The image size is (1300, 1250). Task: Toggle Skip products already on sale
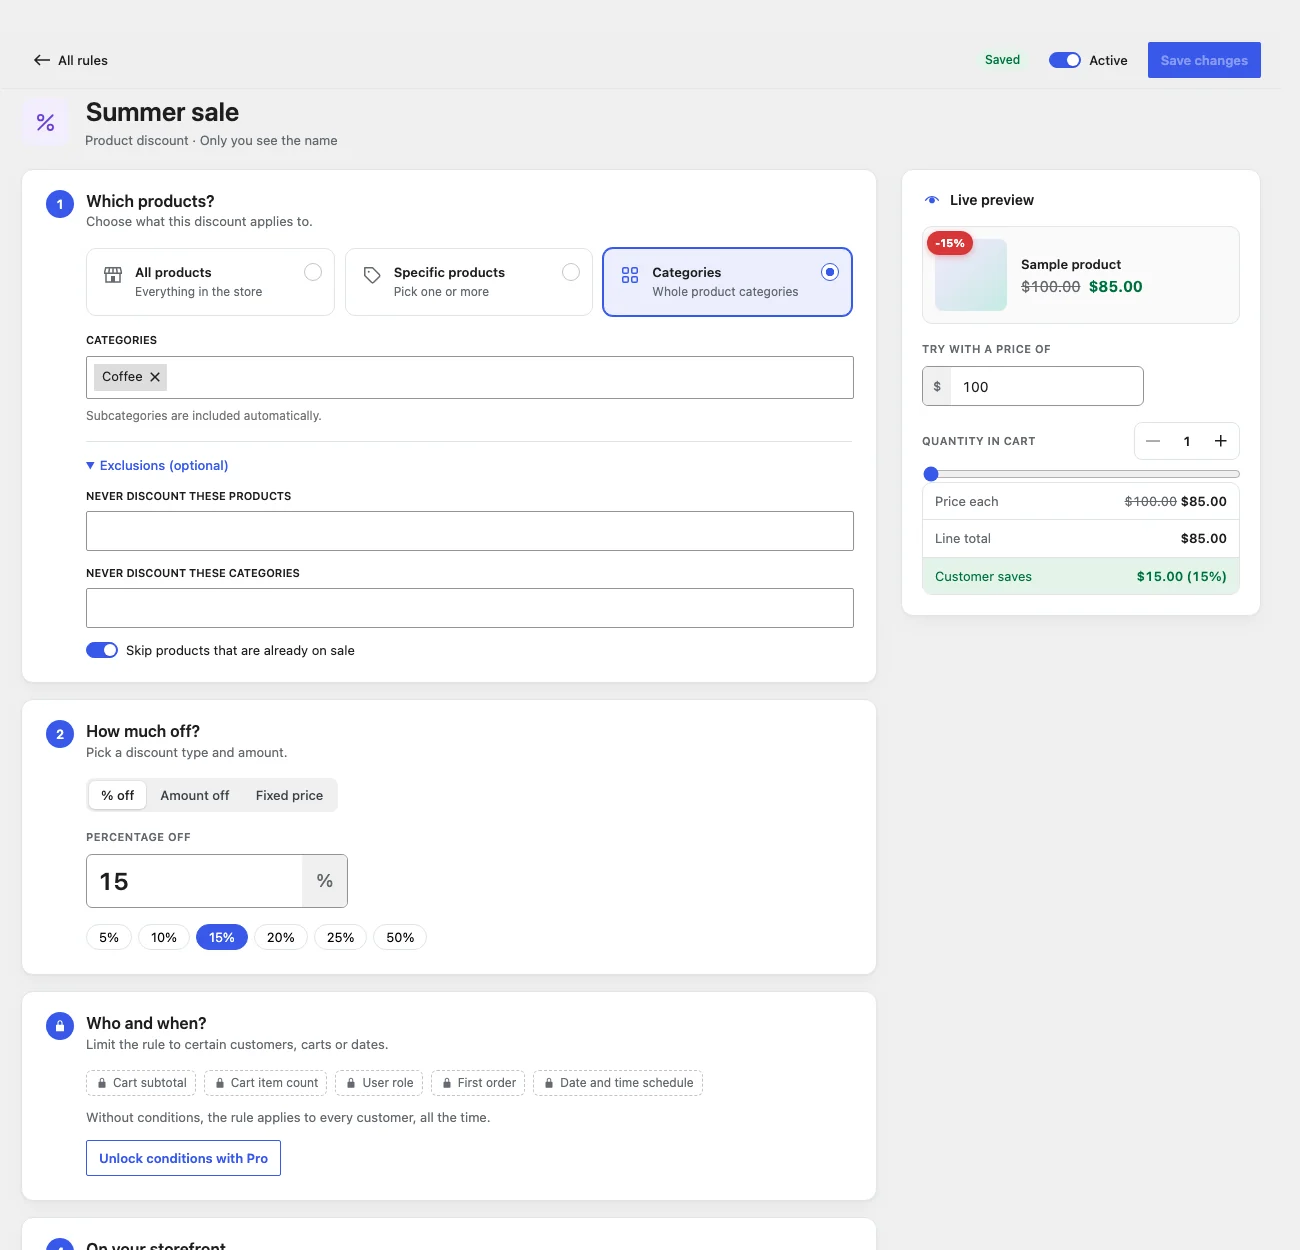point(102,650)
